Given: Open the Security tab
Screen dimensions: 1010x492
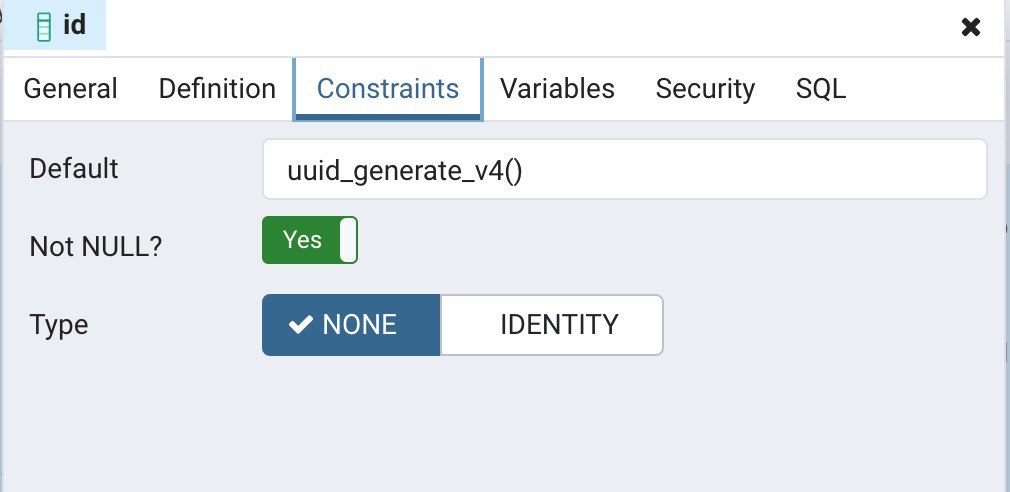Looking at the screenshot, I should [x=705, y=89].
